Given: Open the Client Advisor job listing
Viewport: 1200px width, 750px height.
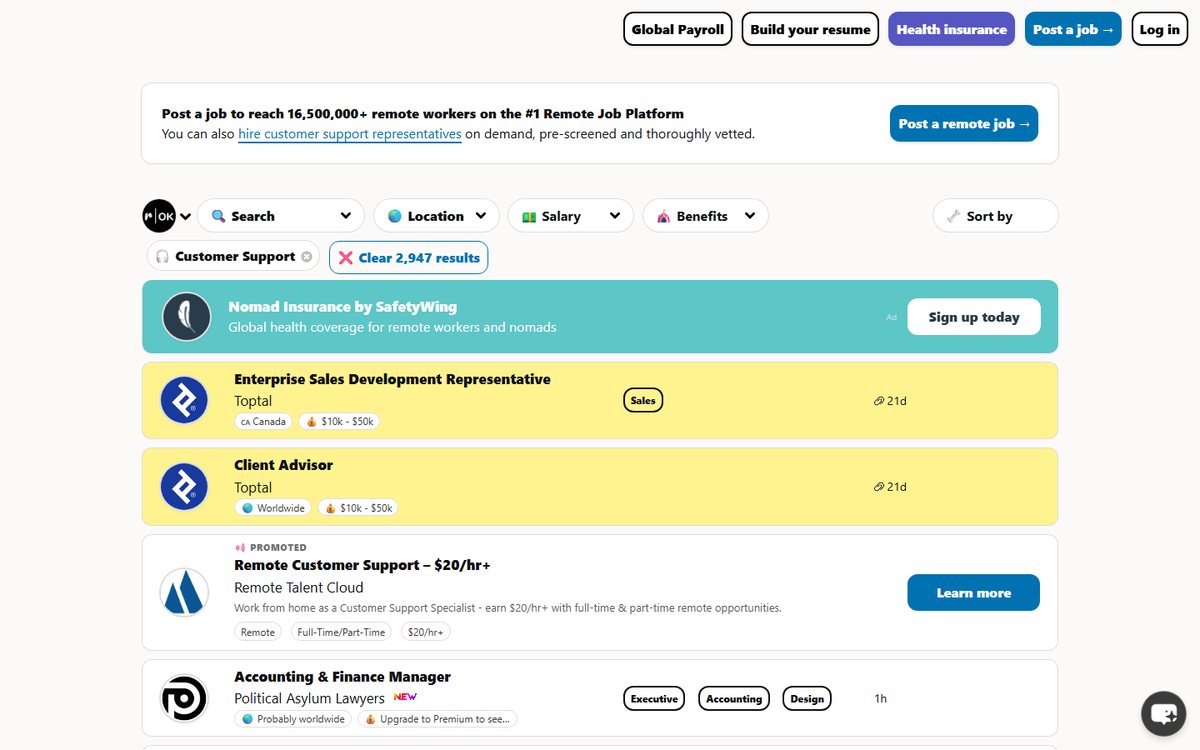Looking at the screenshot, I should pos(283,465).
